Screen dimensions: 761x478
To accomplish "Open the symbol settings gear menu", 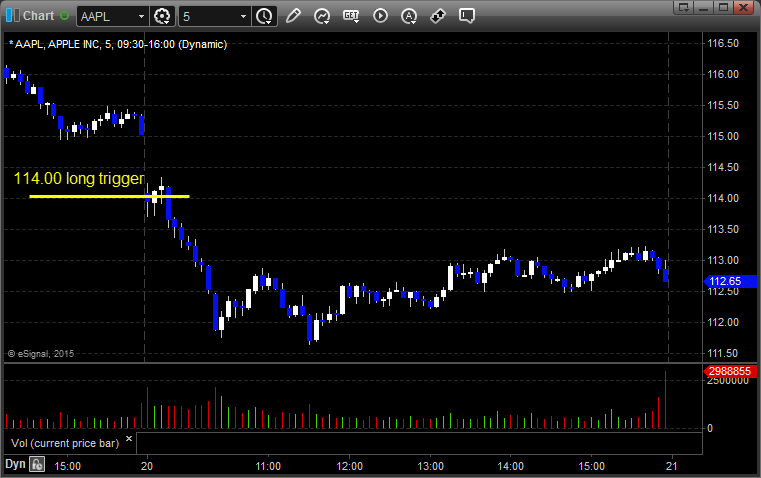I will click(x=162, y=16).
